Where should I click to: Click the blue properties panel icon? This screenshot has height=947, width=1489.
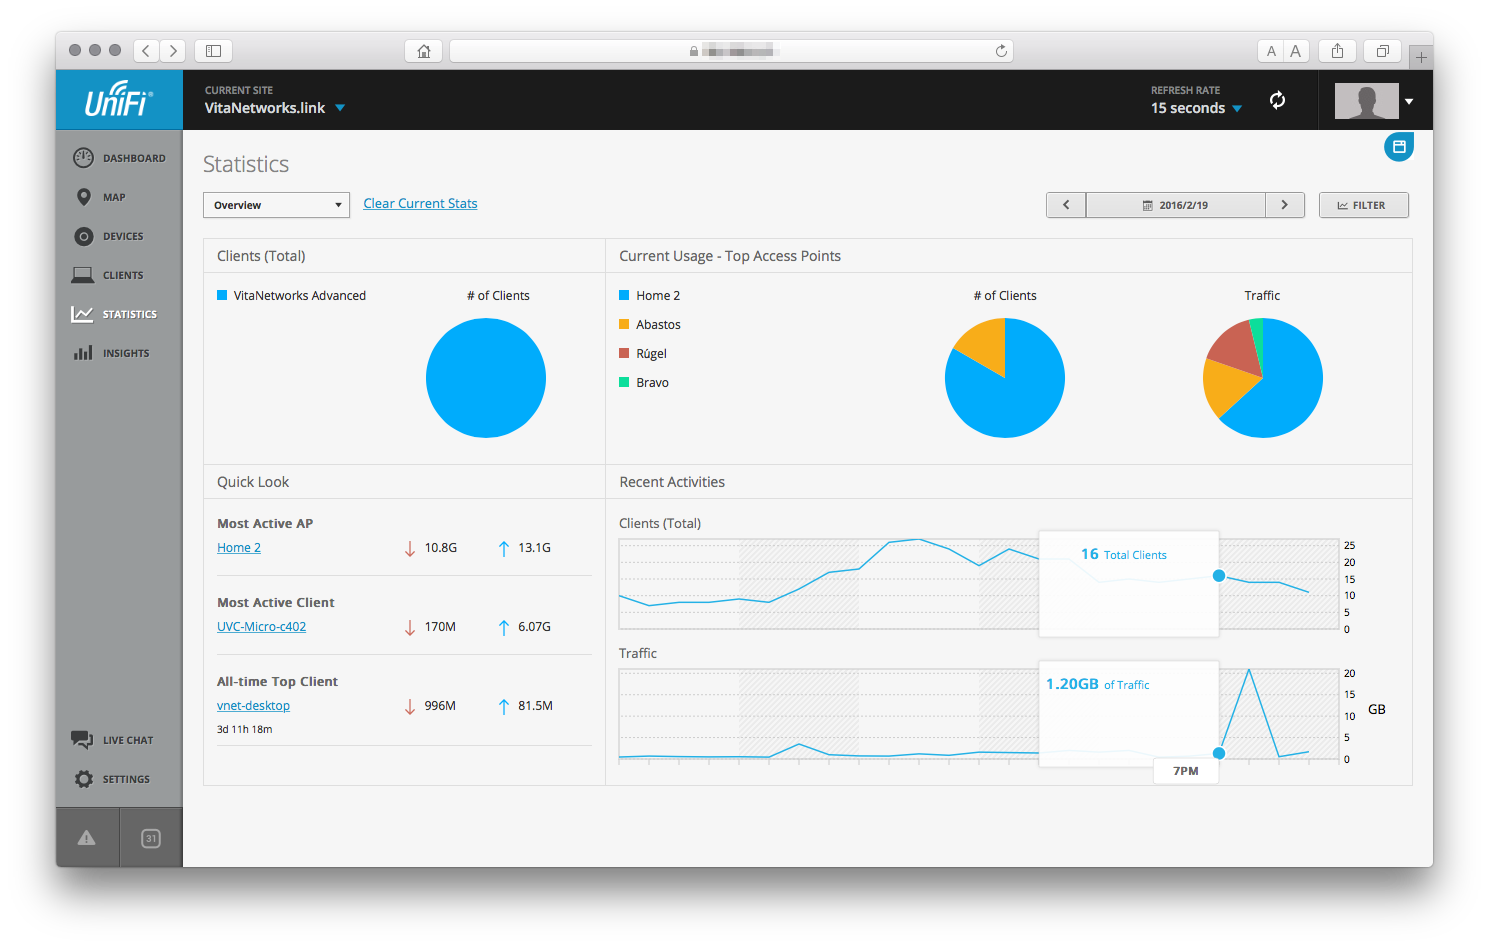(1398, 147)
